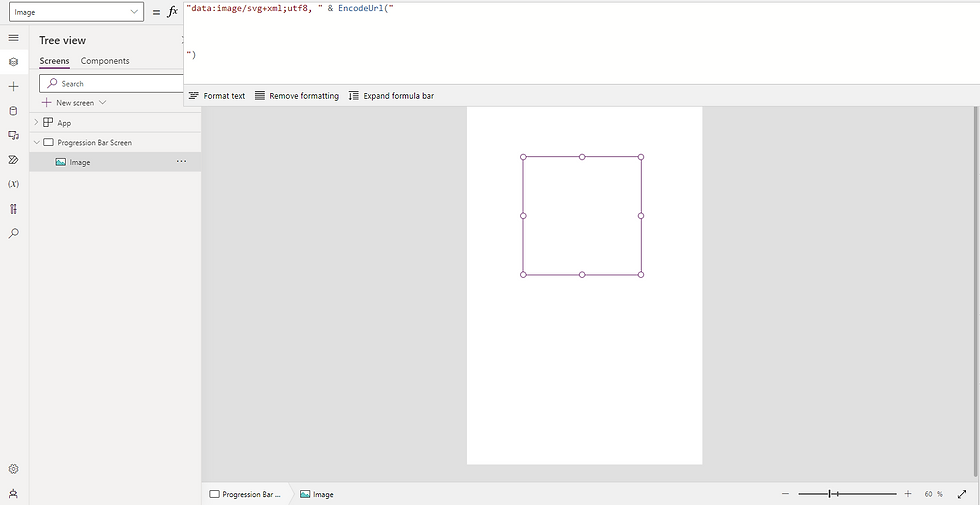Zoom in with the plus icon
980x505 pixels.
tap(908, 494)
